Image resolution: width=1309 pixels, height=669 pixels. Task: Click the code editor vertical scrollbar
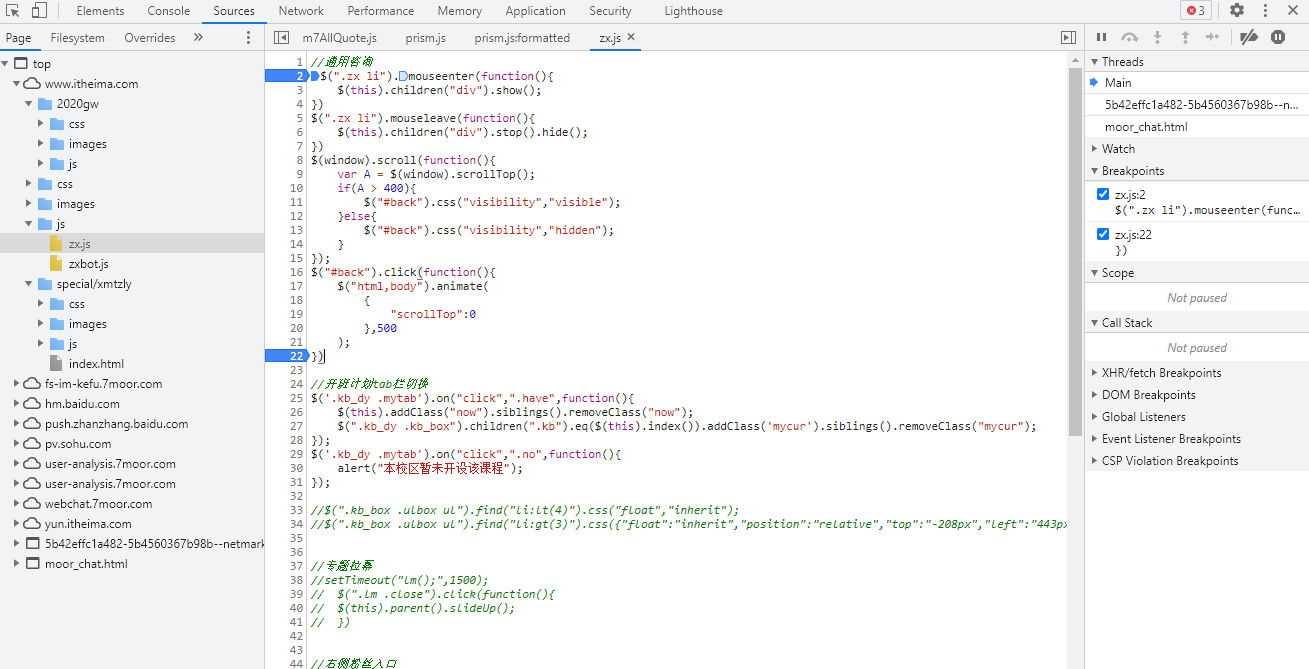(x=1076, y=250)
